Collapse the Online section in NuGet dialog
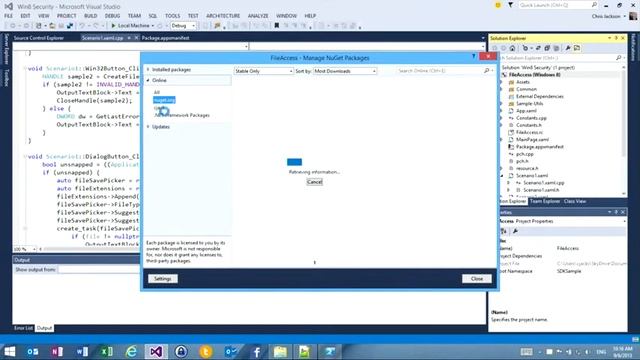The image size is (640, 360). (148, 80)
